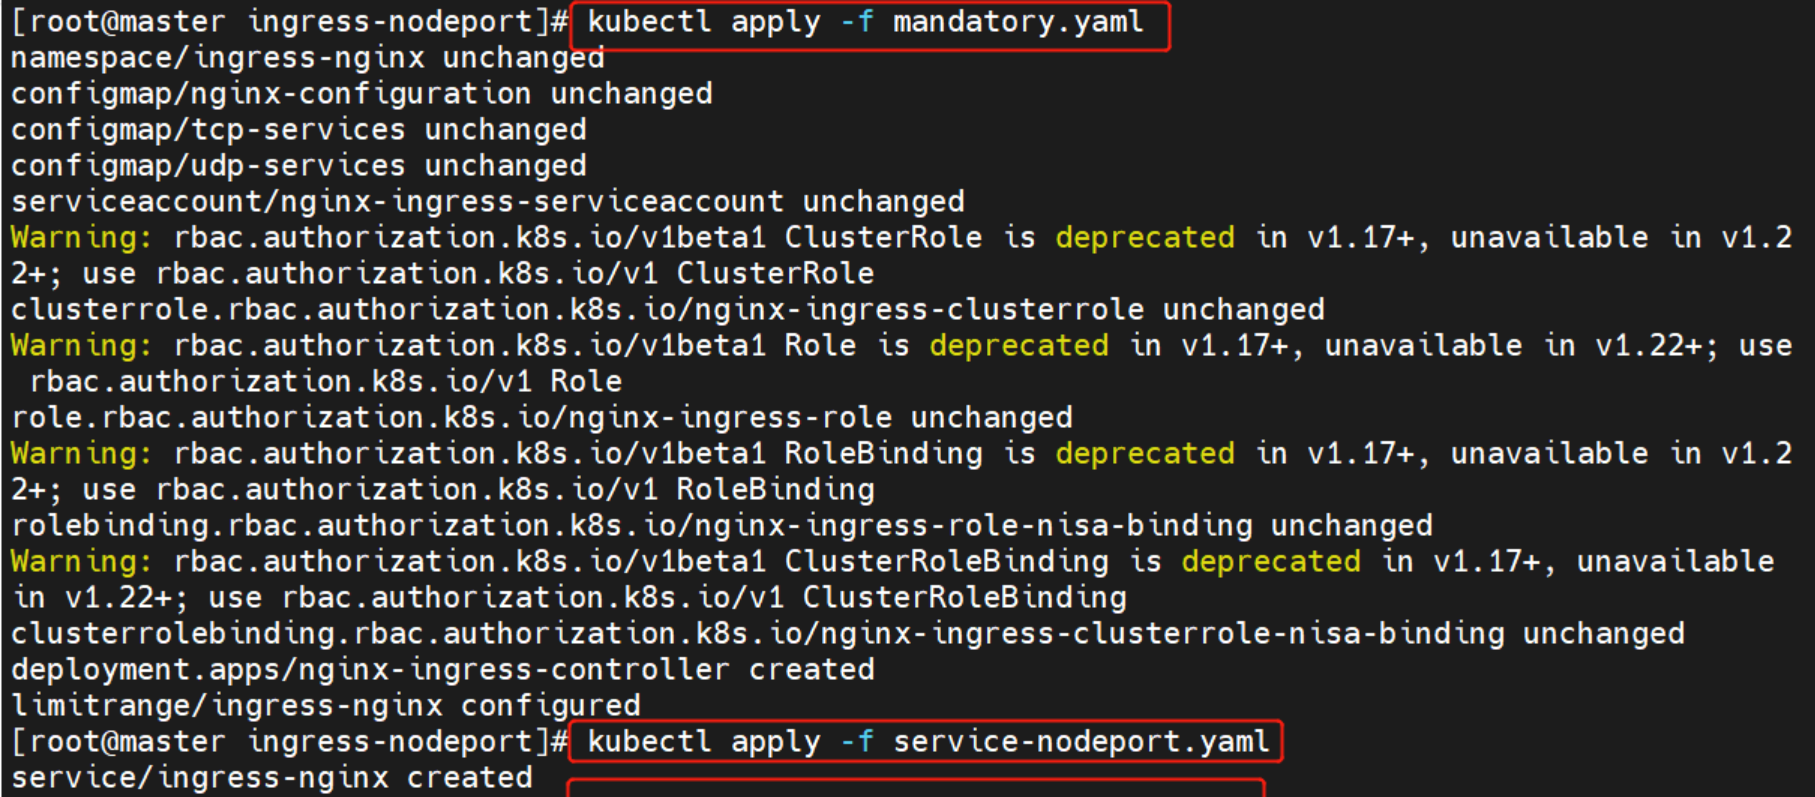
Task: Click the 'nginx-ingress-clusterrole unchanged' output line
Action: [667, 310]
